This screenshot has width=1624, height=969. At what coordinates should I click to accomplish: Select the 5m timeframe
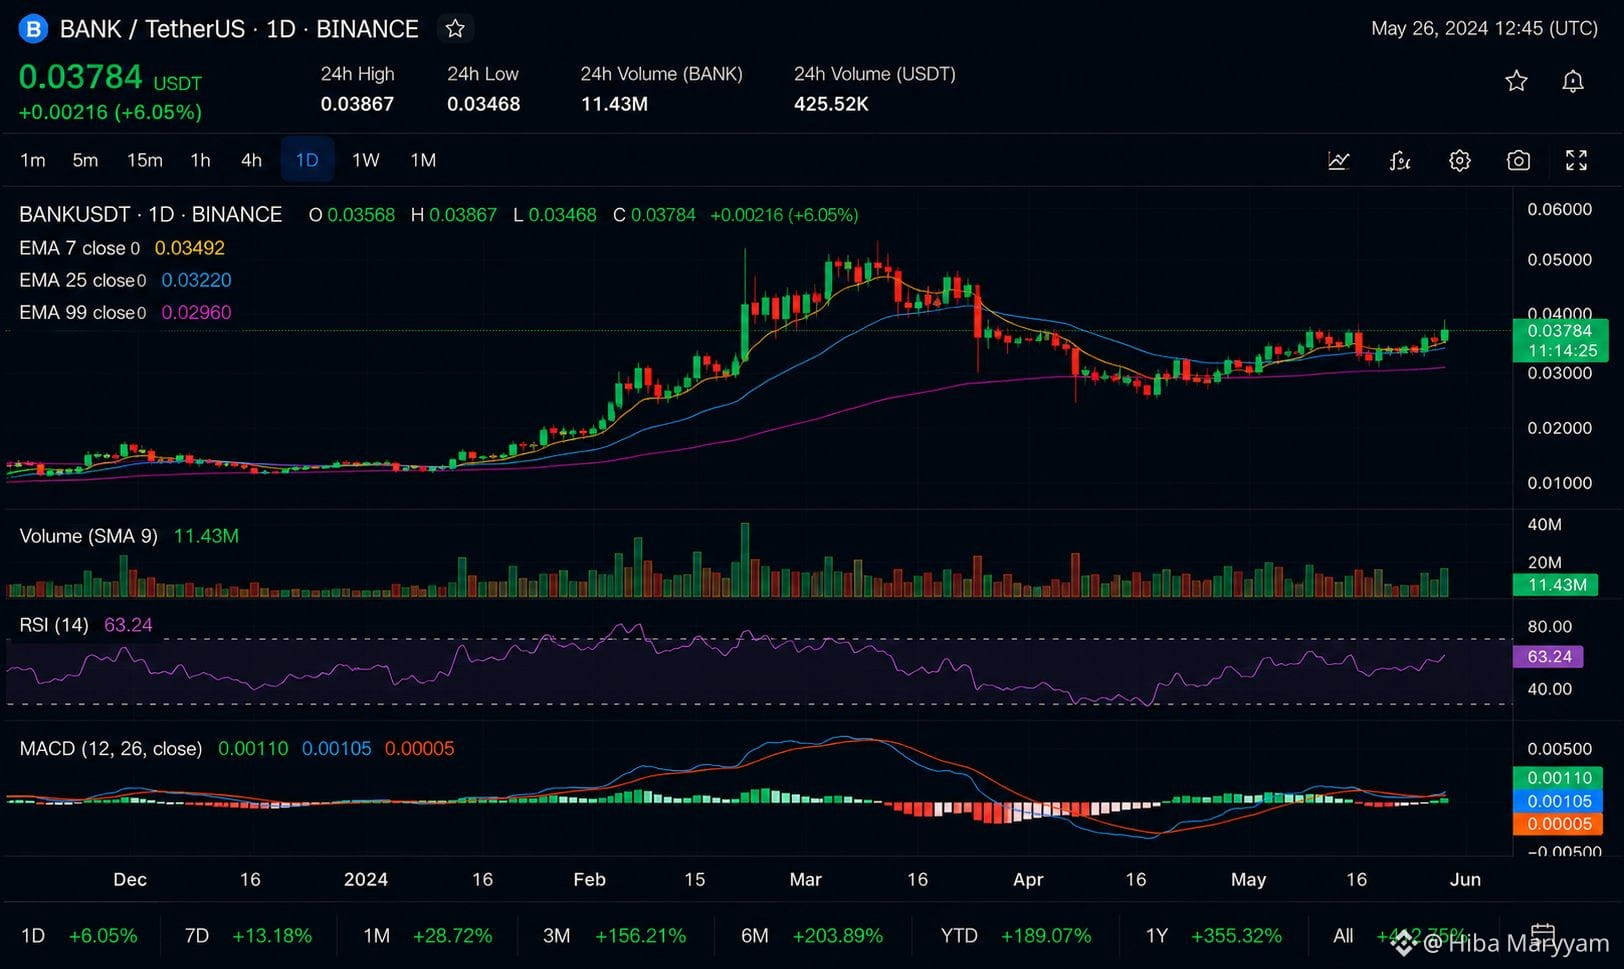[85, 160]
